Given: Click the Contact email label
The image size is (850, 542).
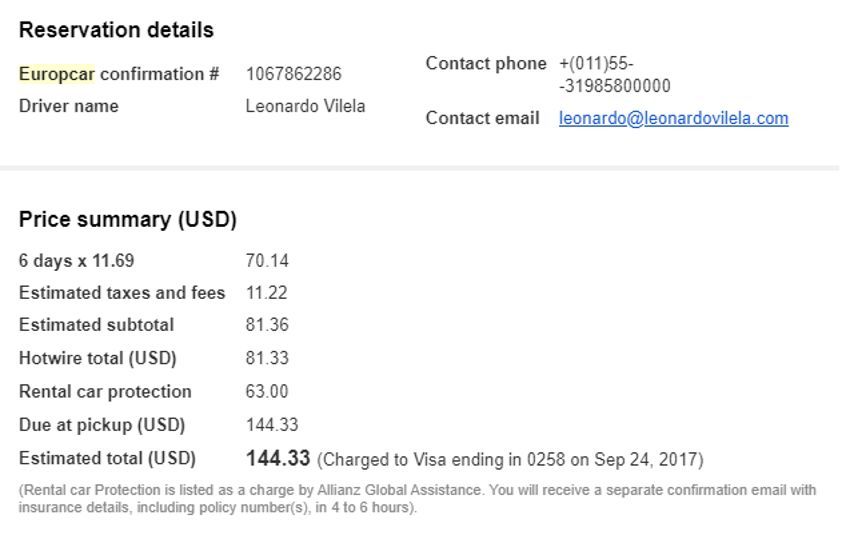Looking at the screenshot, I should (x=482, y=118).
